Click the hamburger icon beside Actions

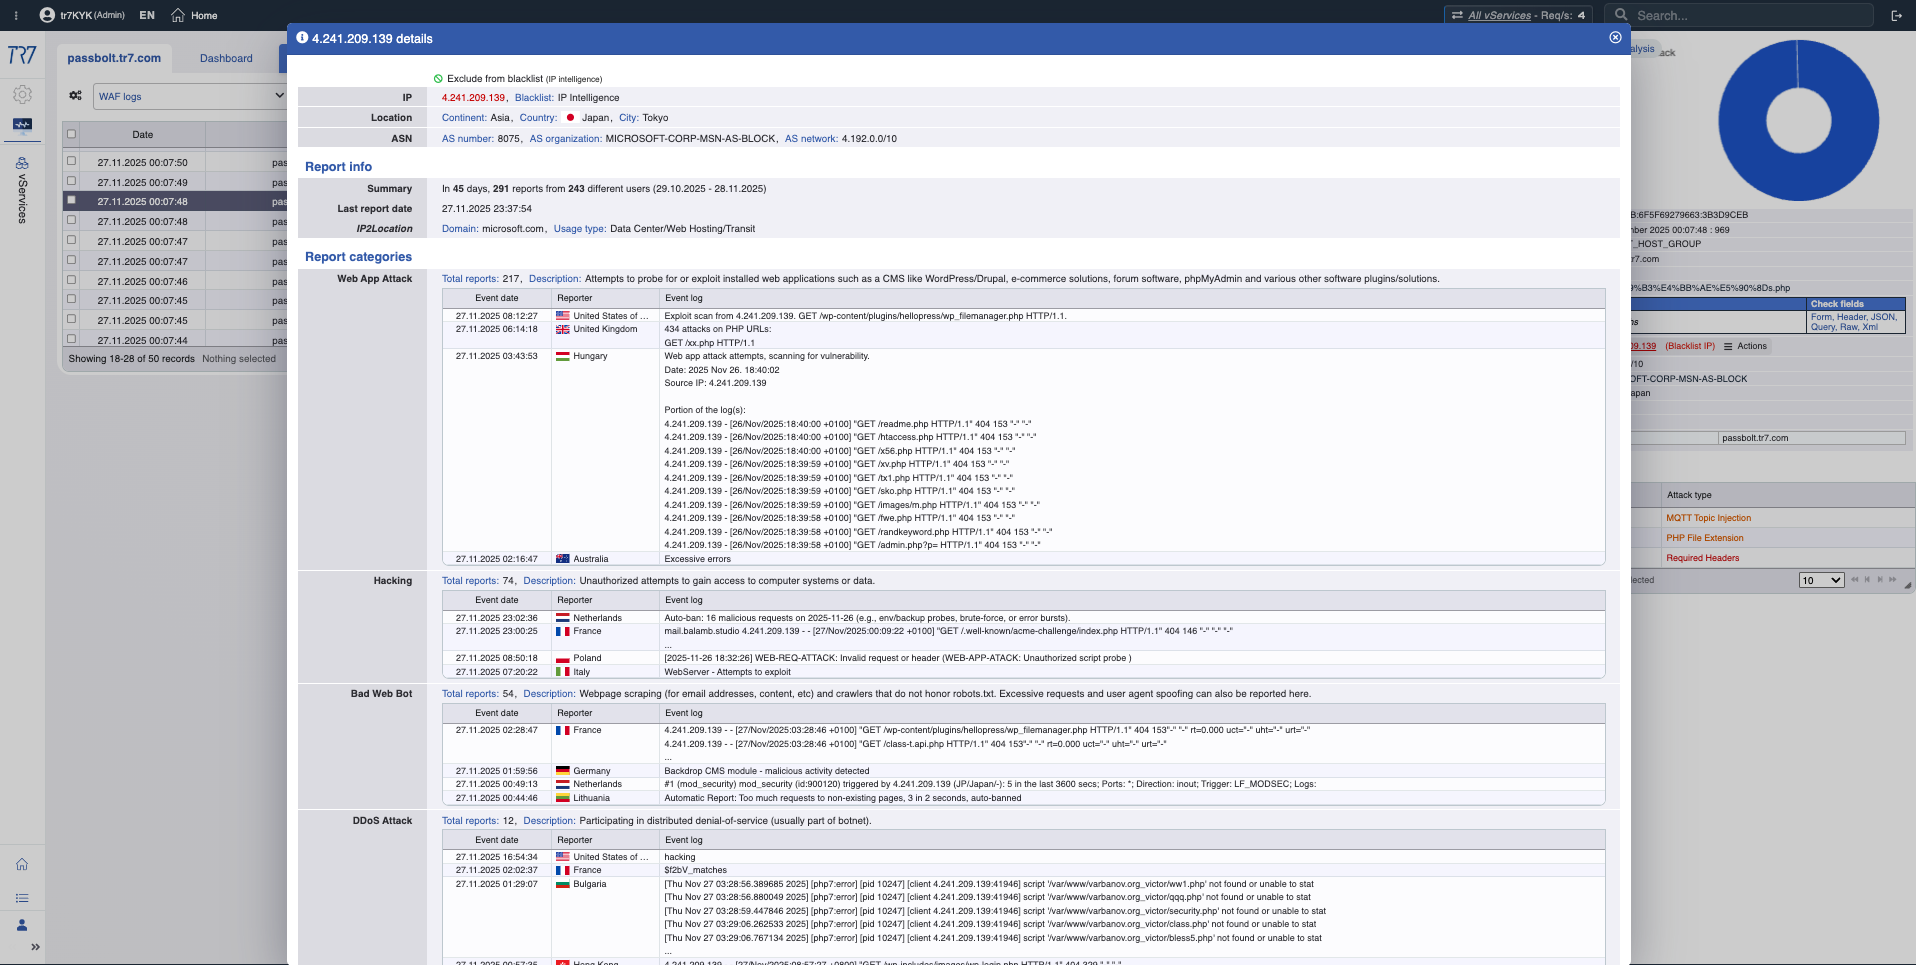point(1728,346)
